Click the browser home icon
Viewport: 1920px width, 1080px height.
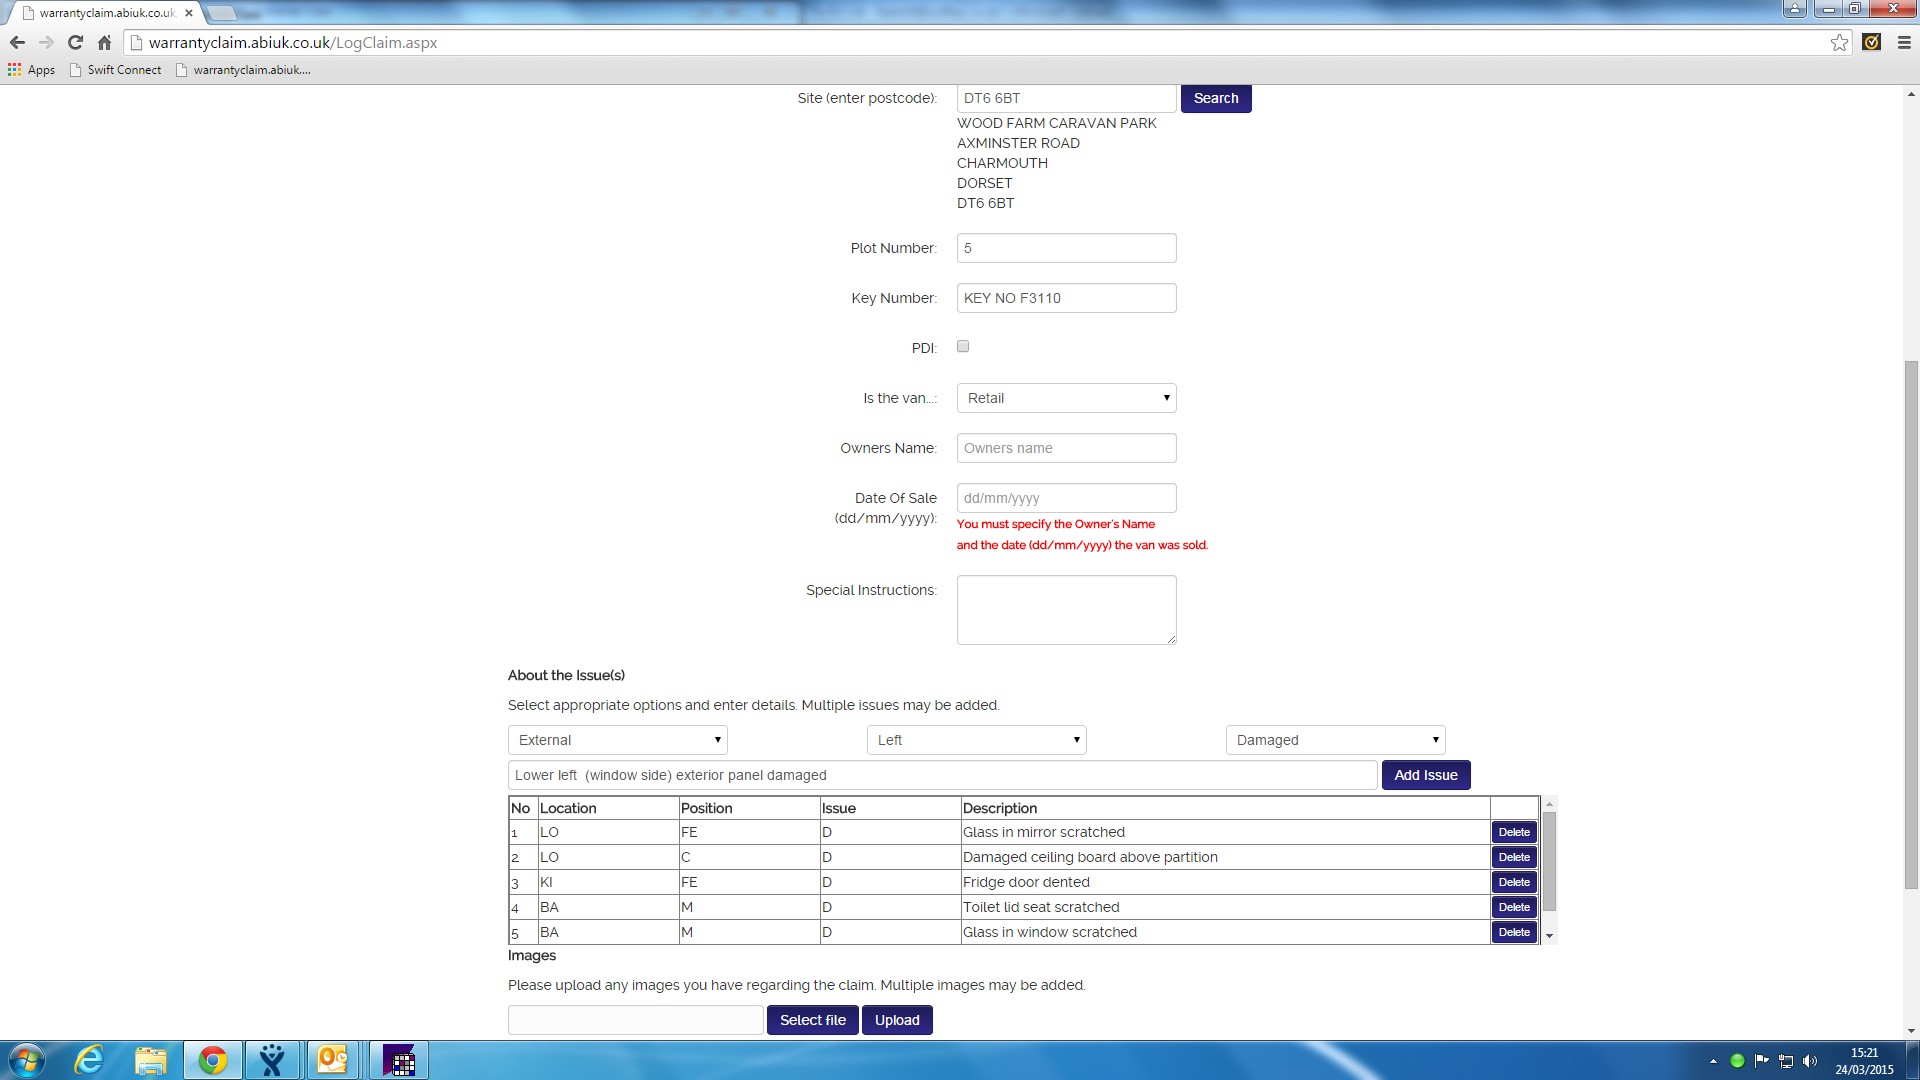(x=104, y=42)
